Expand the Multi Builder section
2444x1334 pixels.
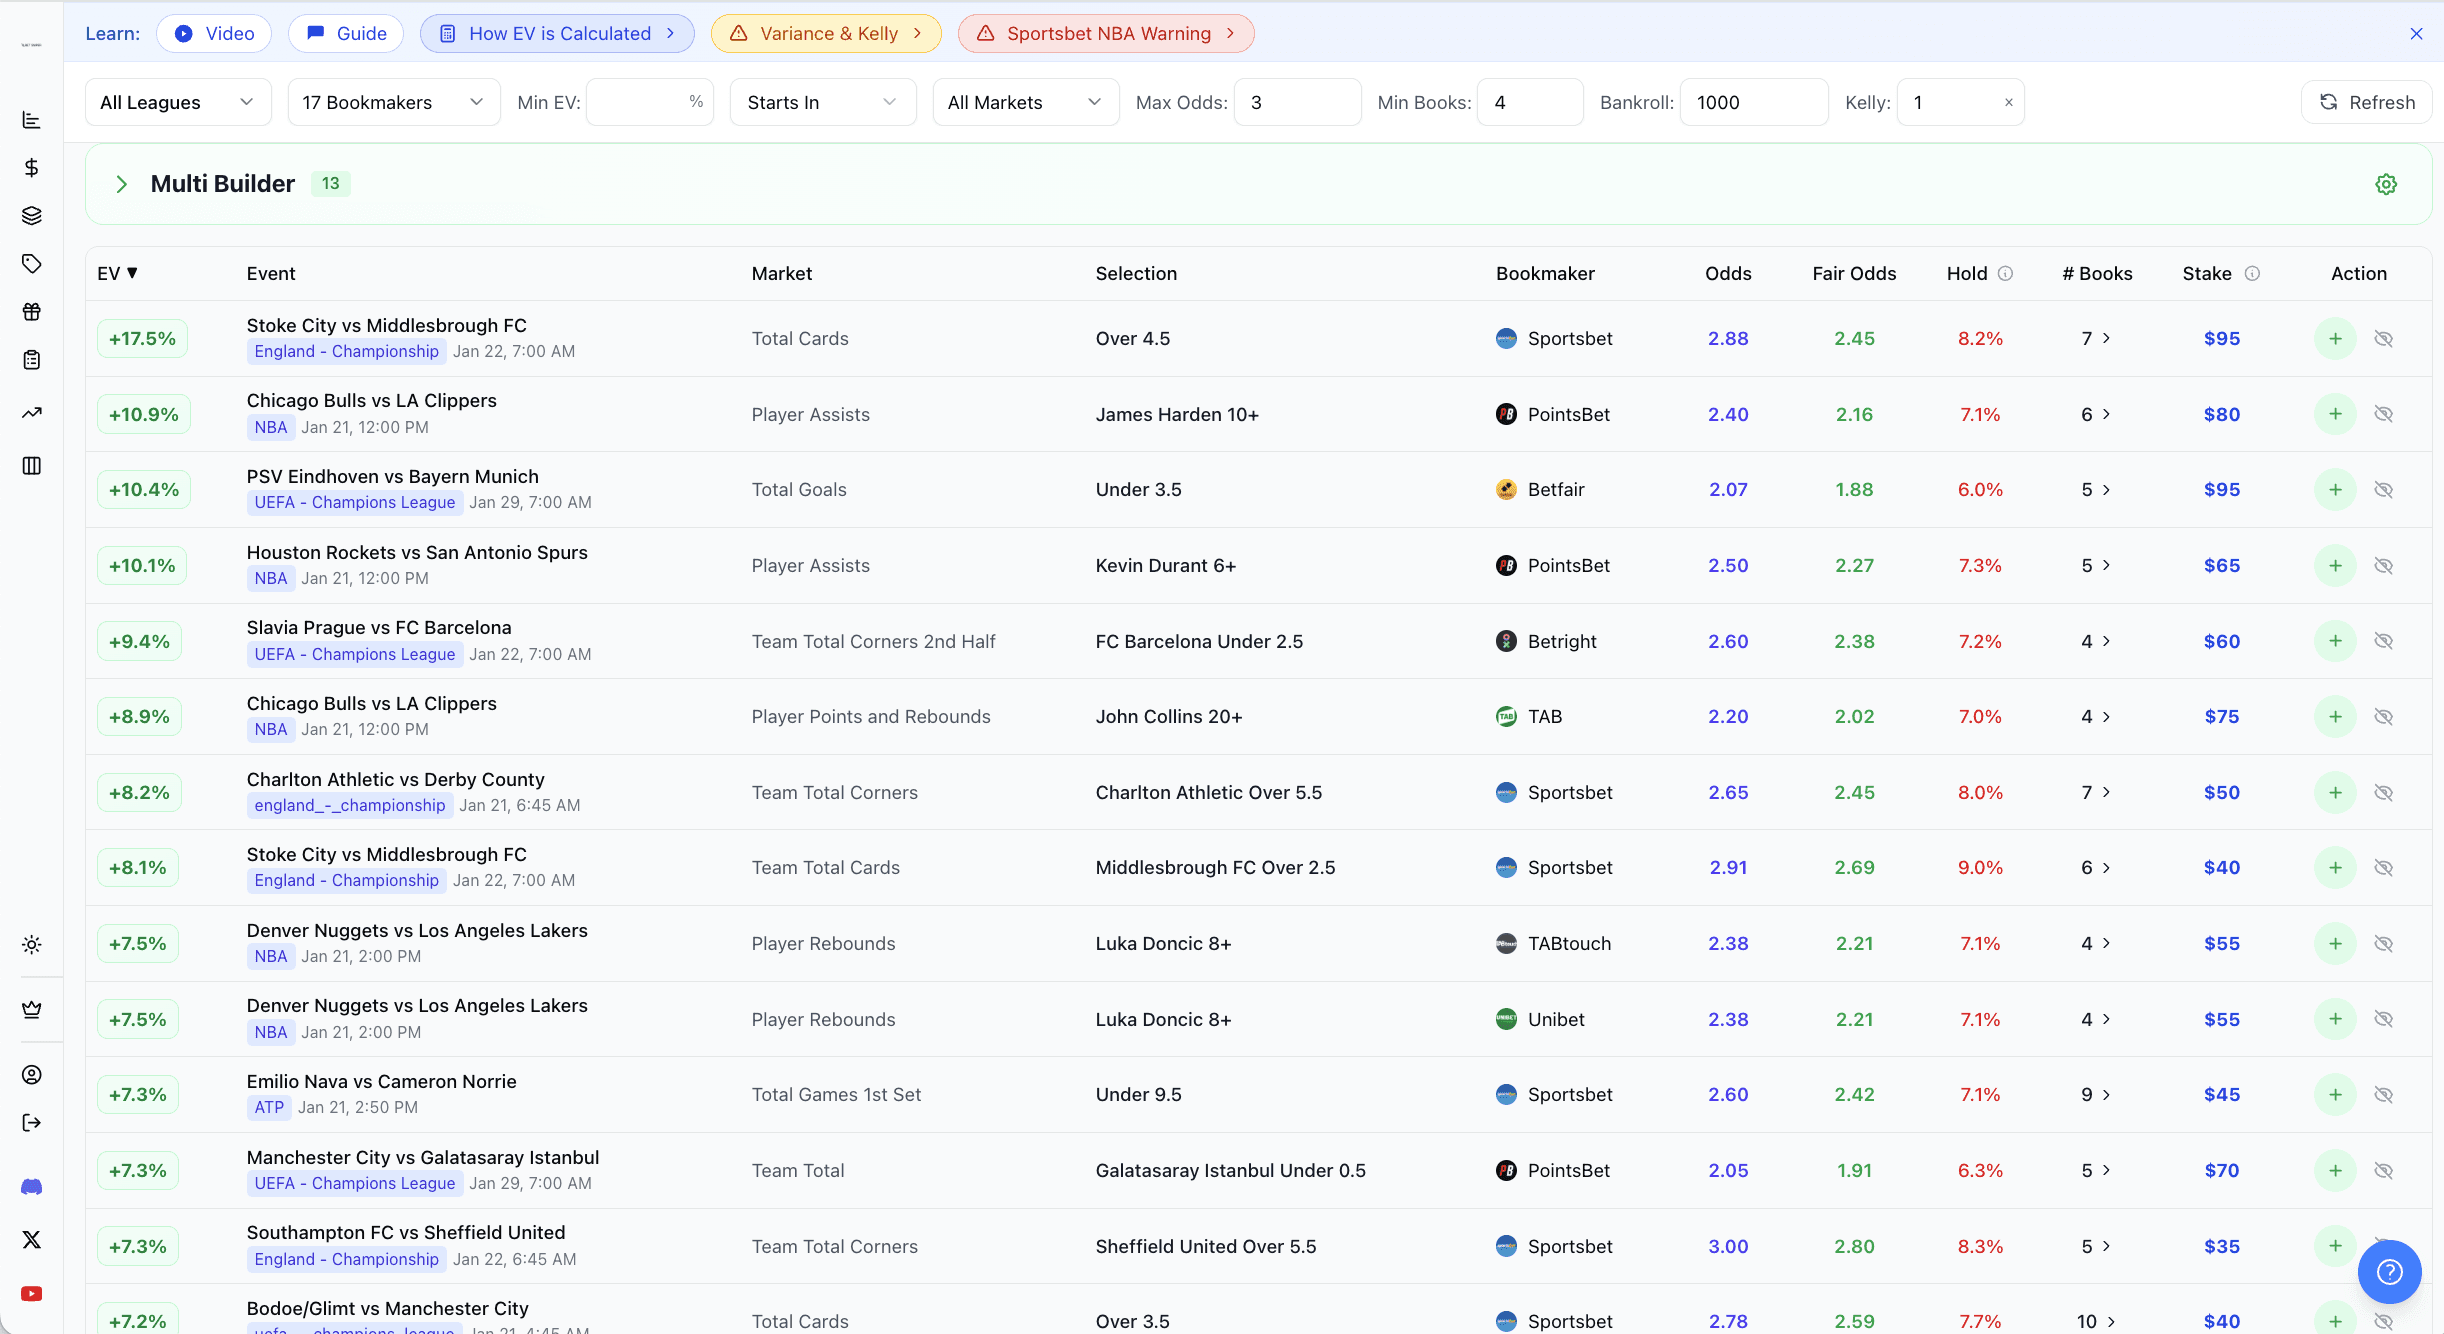[121, 184]
